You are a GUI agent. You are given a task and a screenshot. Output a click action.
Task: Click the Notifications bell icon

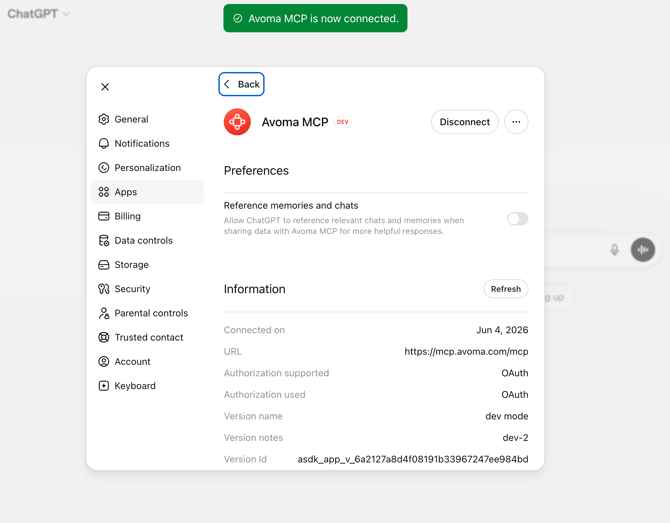[x=103, y=144]
